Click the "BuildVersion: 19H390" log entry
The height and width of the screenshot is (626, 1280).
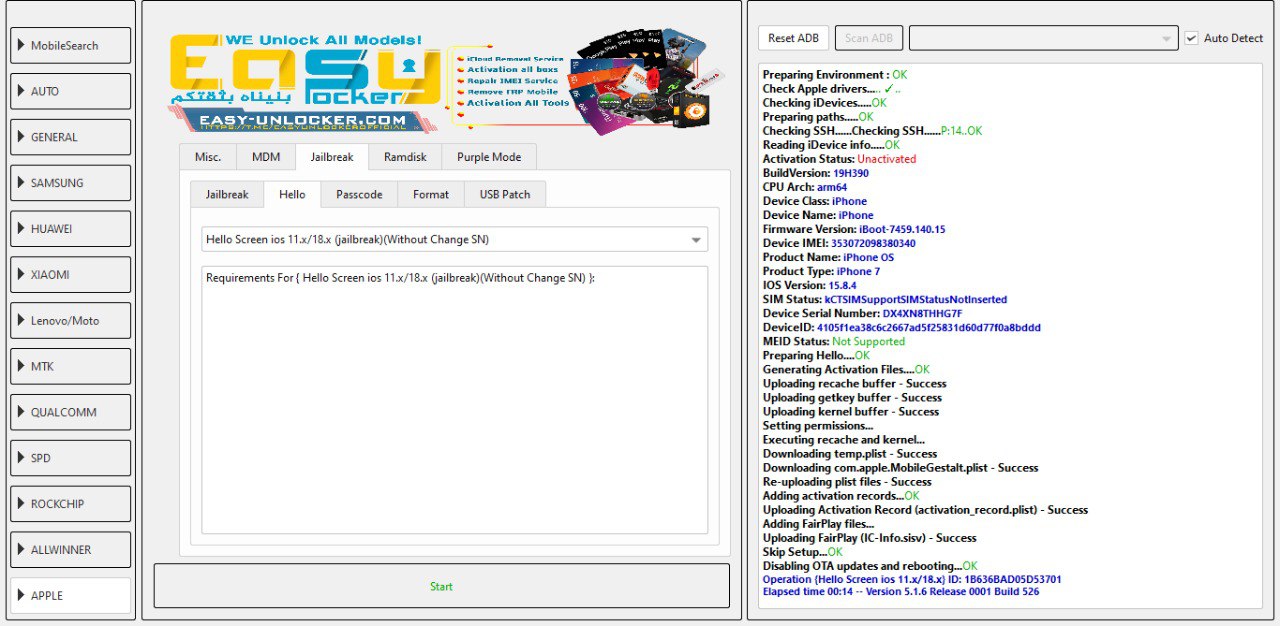click(815, 173)
